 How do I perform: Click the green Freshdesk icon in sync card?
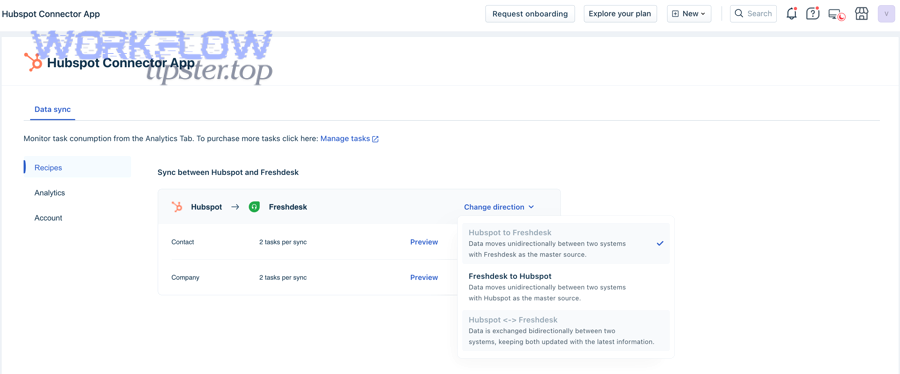(x=254, y=207)
